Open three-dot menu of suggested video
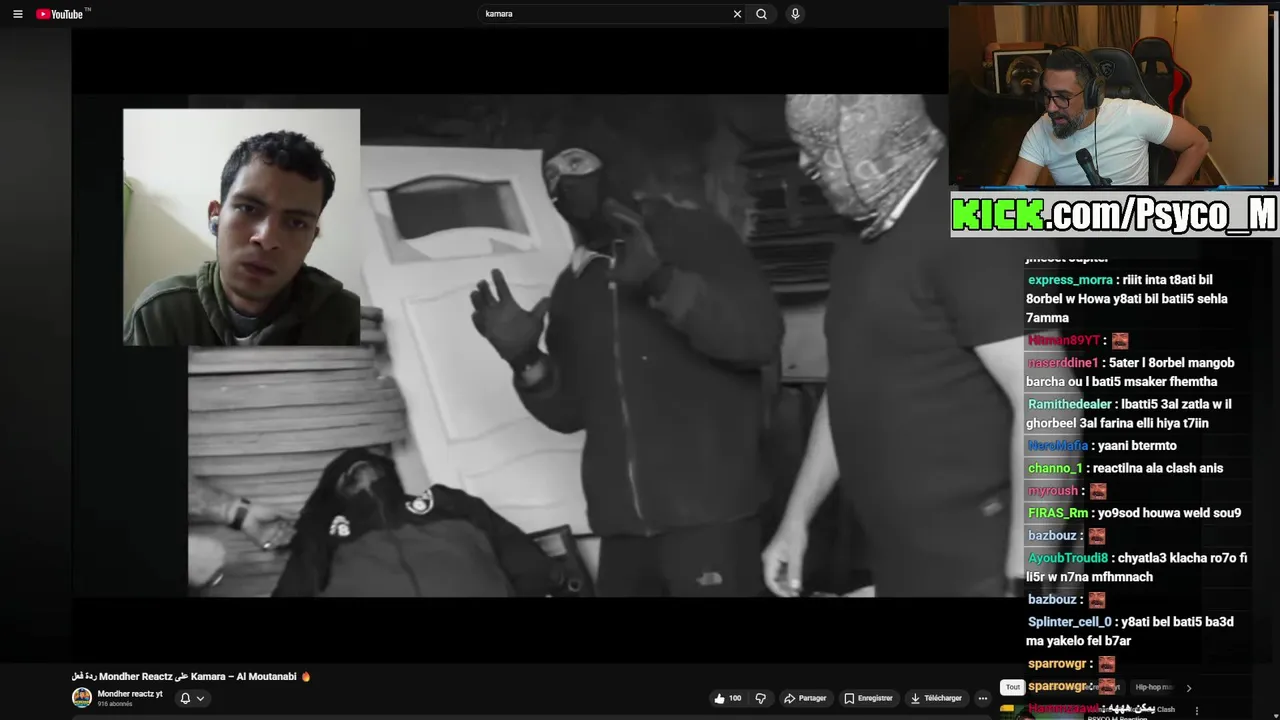Image resolution: width=1280 pixels, height=720 pixels. click(x=1197, y=711)
